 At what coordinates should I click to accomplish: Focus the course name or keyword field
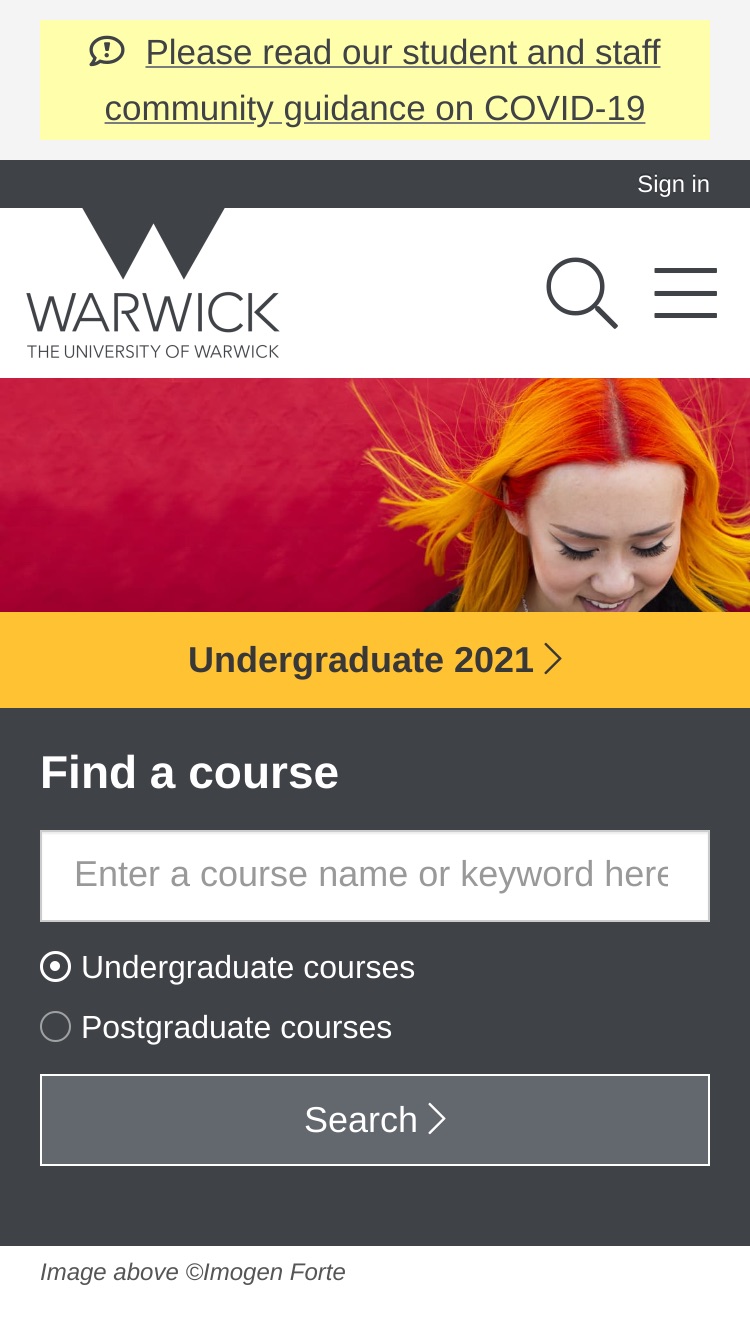375,876
